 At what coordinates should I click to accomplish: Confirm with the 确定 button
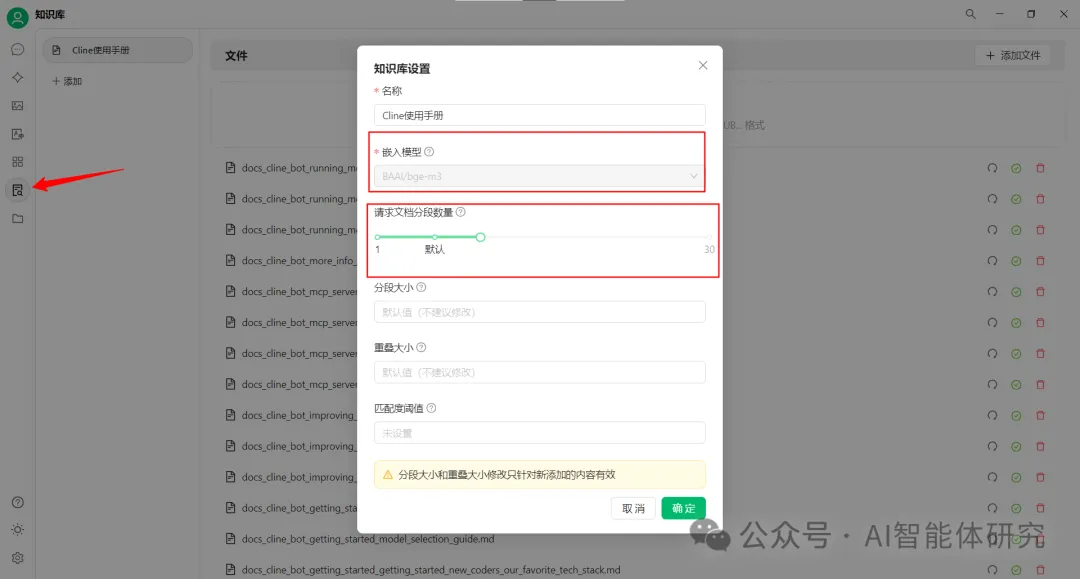683,508
